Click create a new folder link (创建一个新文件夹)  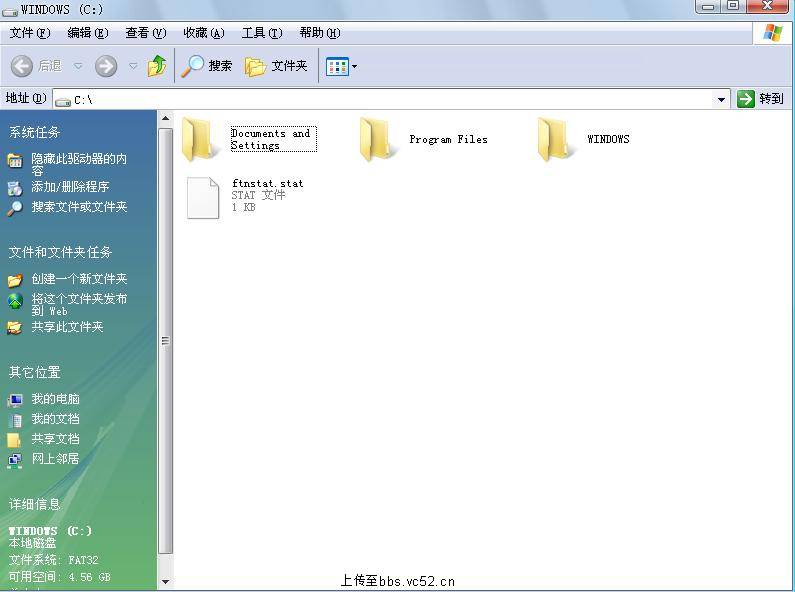(79, 279)
